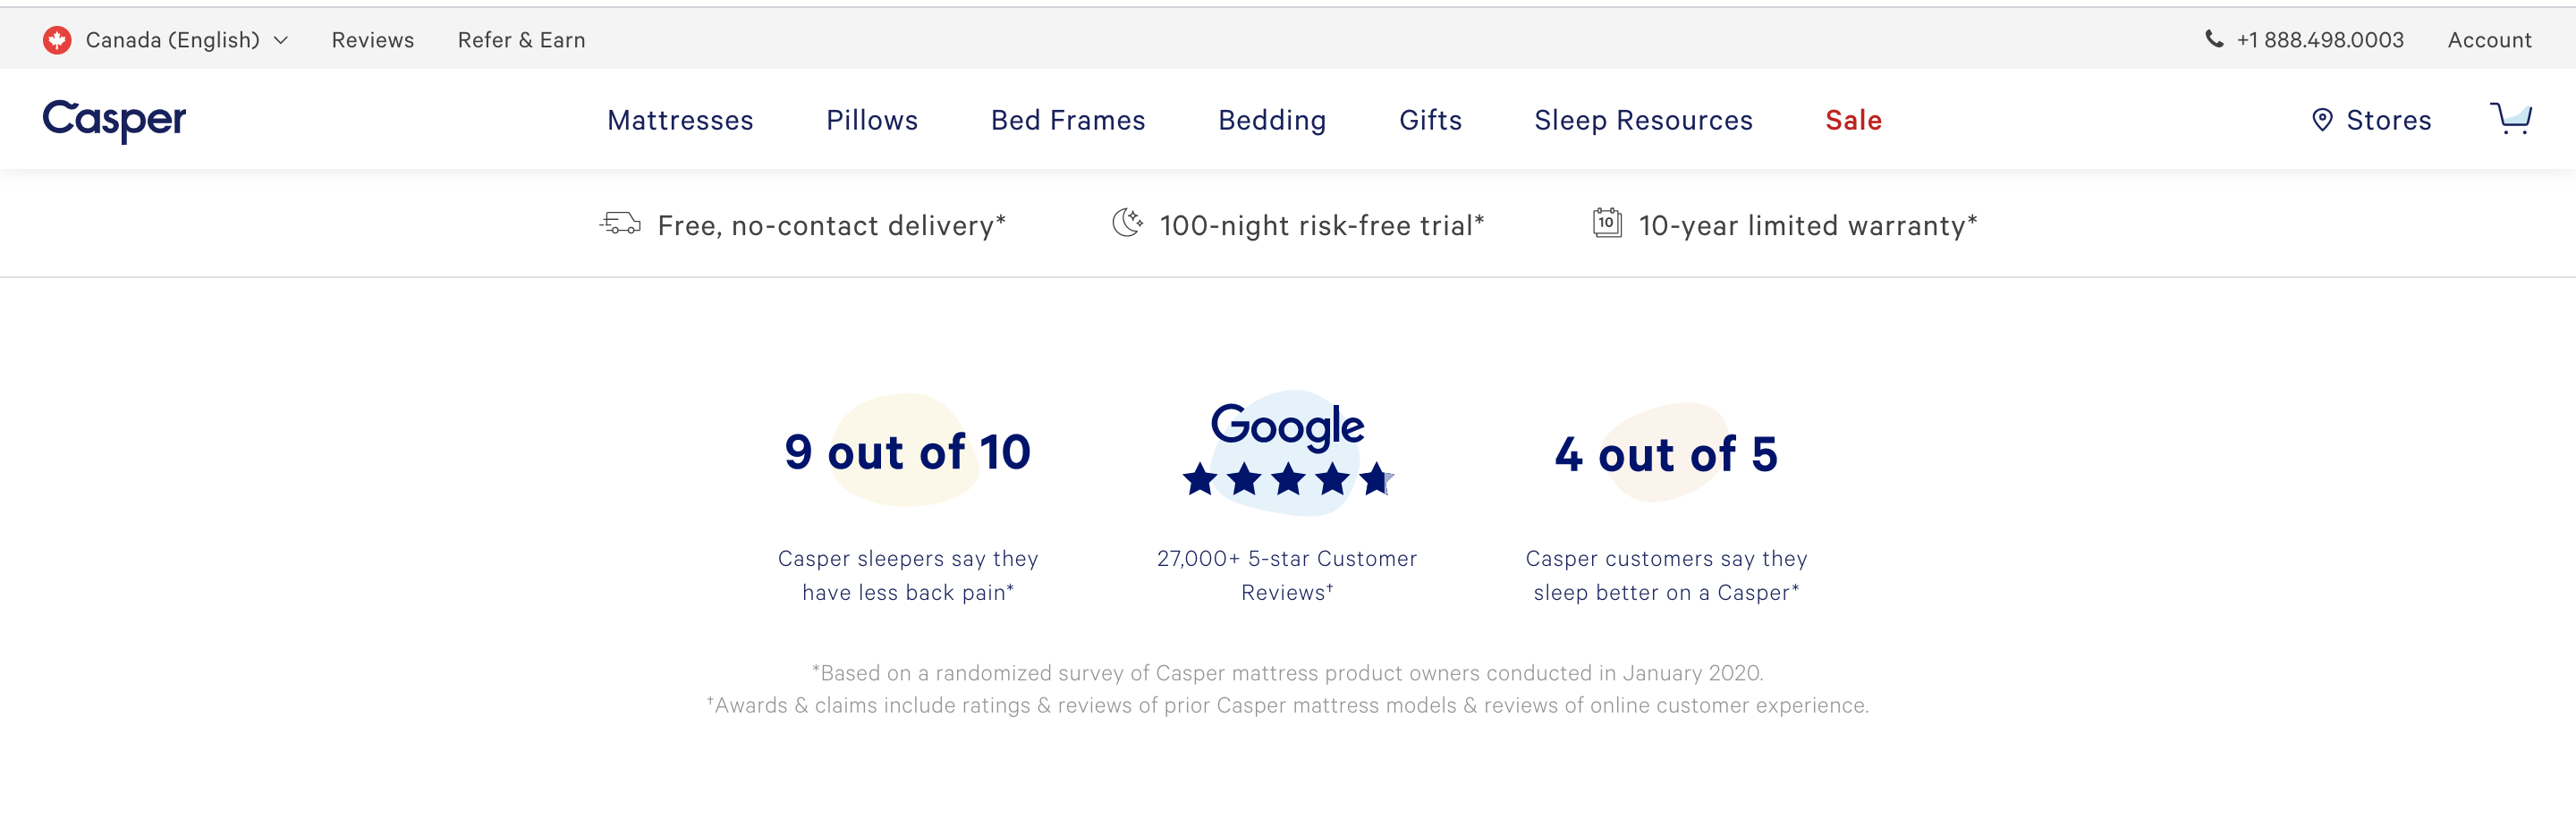Open the shopping cart icon
Image resolution: width=2576 pixels, height=827 pixels.
coord(2511,120)
